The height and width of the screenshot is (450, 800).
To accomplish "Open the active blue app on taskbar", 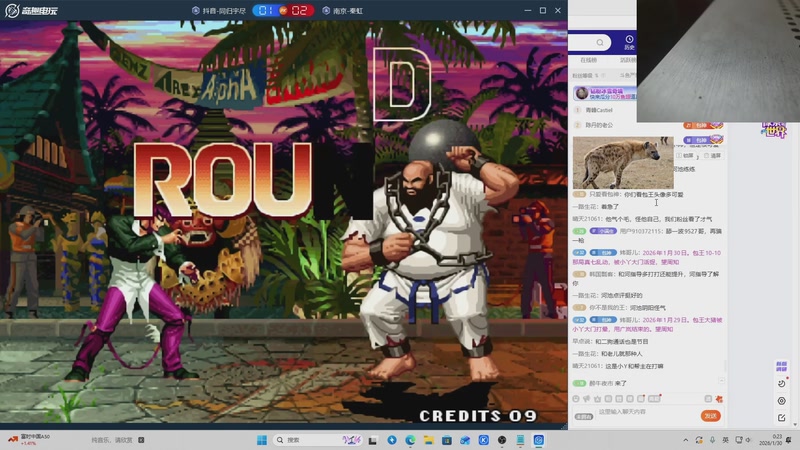I will (539, 440).
